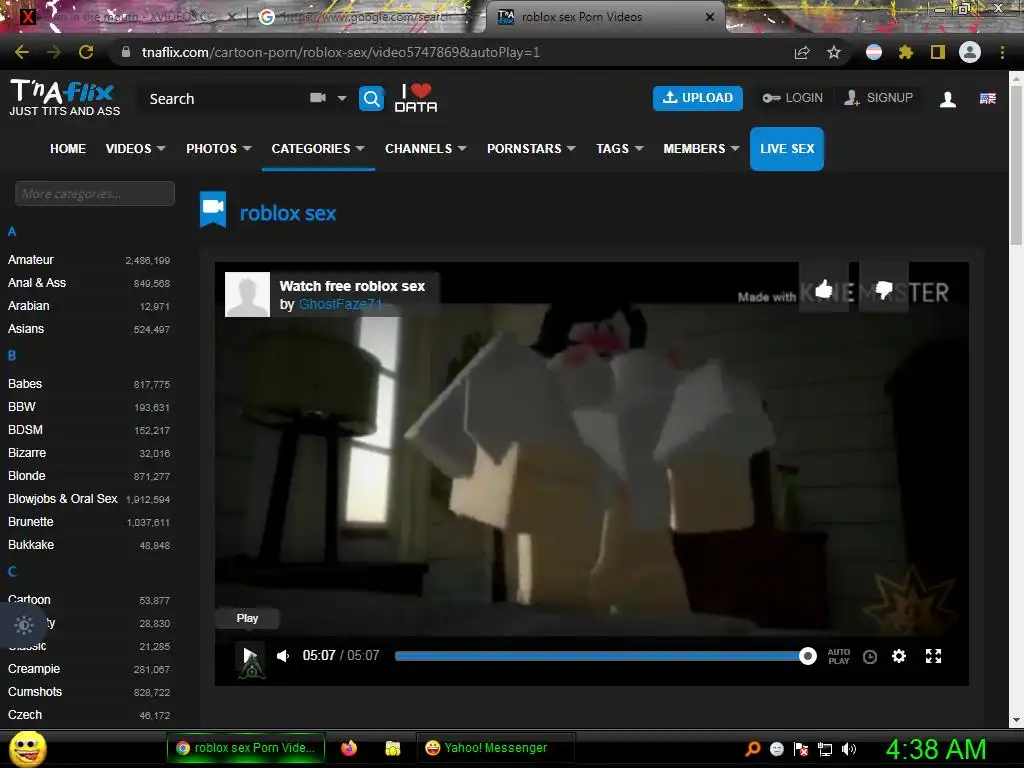Give the video a thumbs down
1024x768 pixels.
pos(884,288)
